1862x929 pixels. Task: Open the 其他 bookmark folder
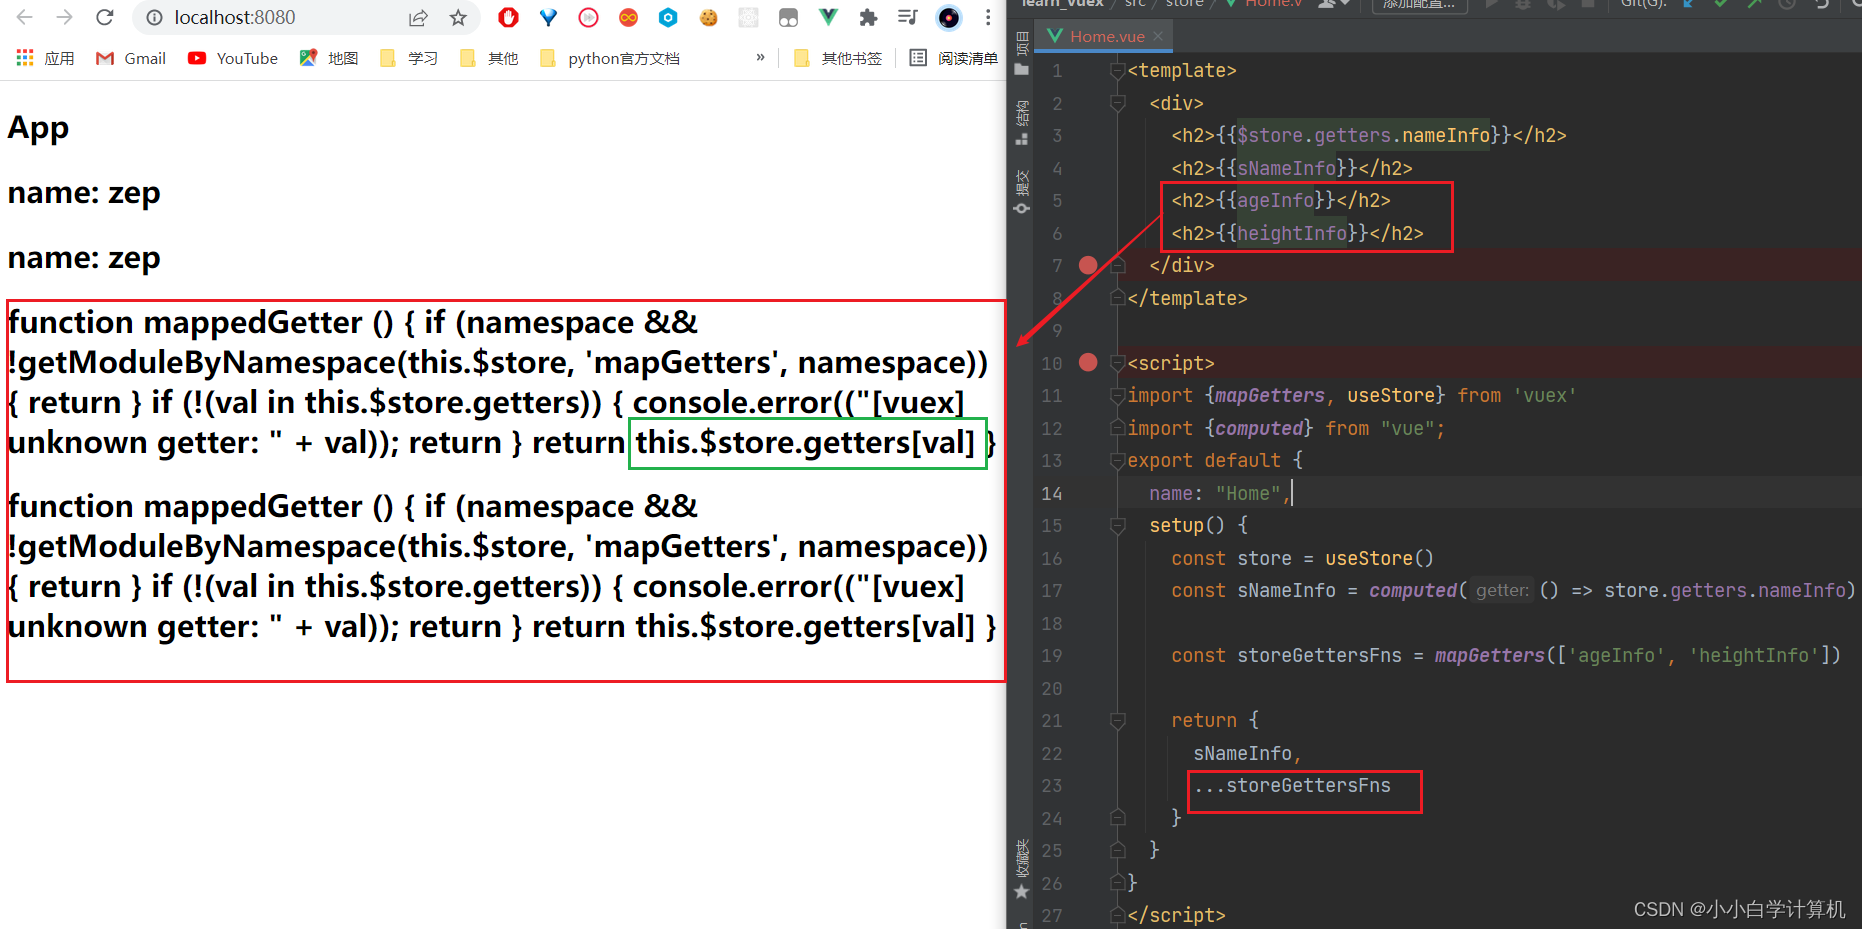[489, 58]
